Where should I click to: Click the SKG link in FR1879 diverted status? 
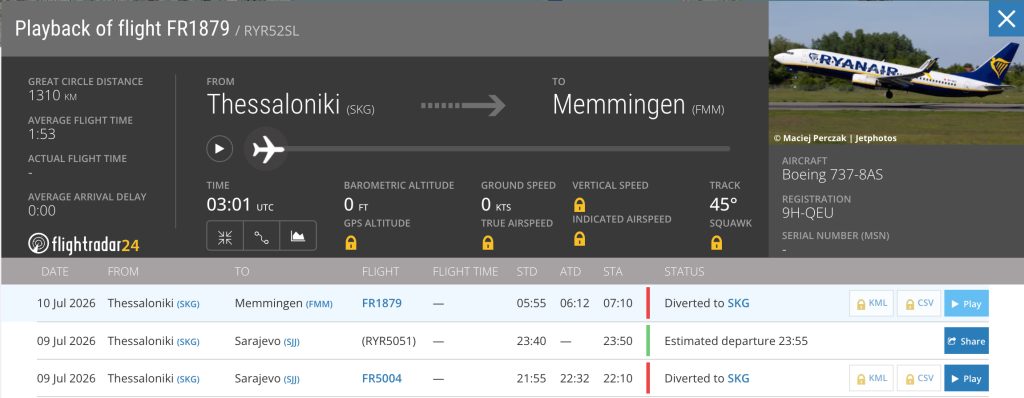click(x=738, y=303)
